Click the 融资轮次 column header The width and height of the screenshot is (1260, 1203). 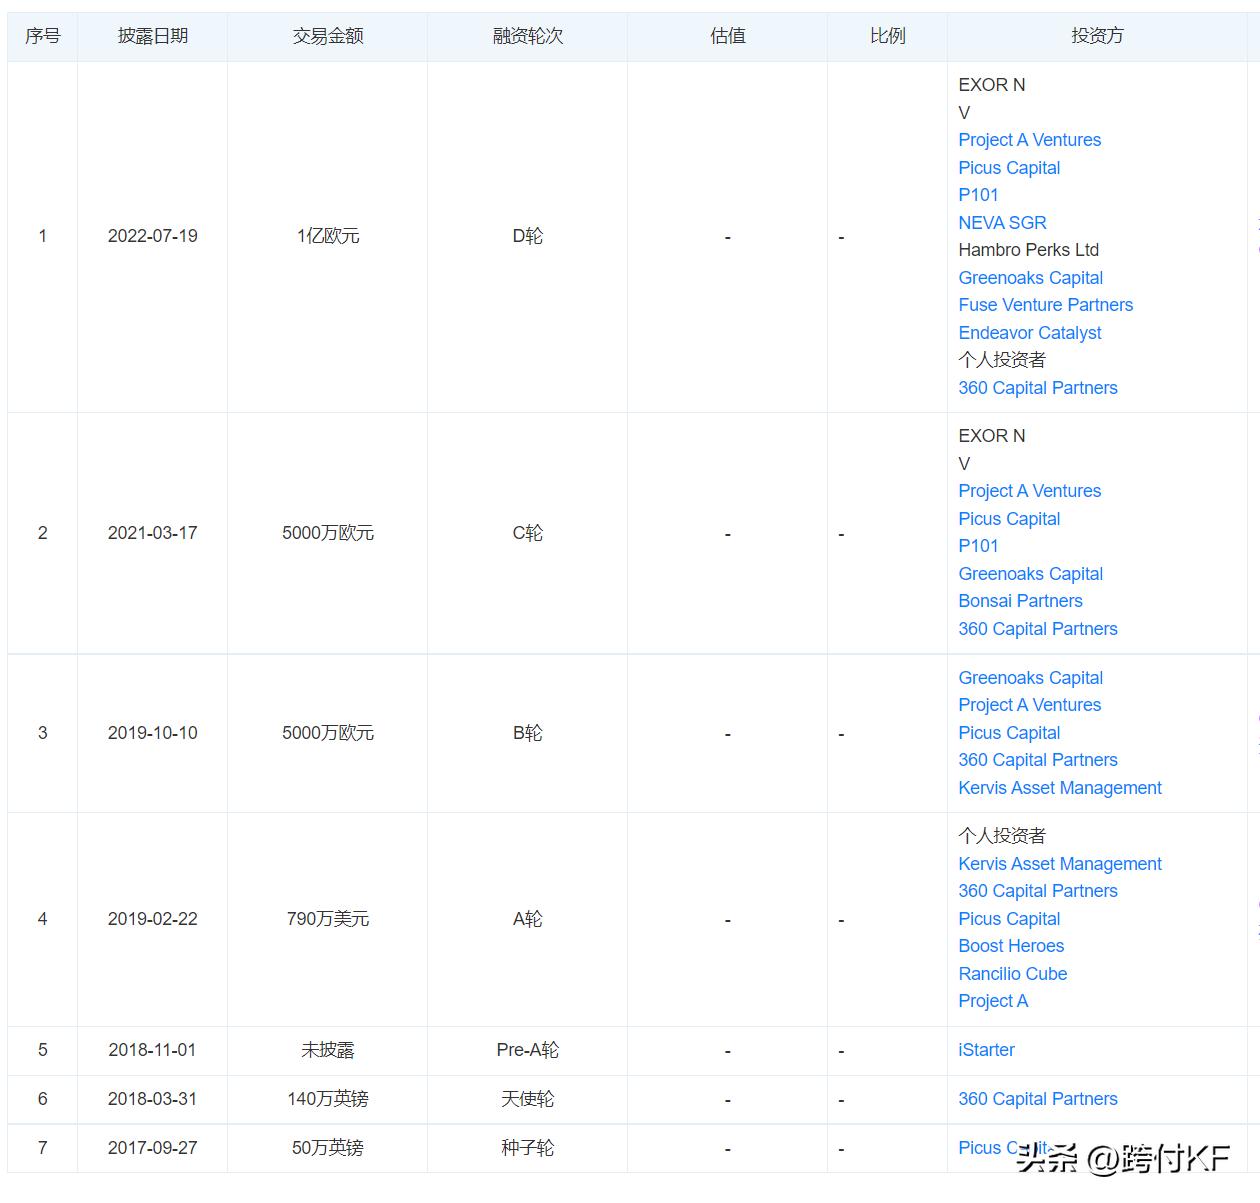pos(527,36)
